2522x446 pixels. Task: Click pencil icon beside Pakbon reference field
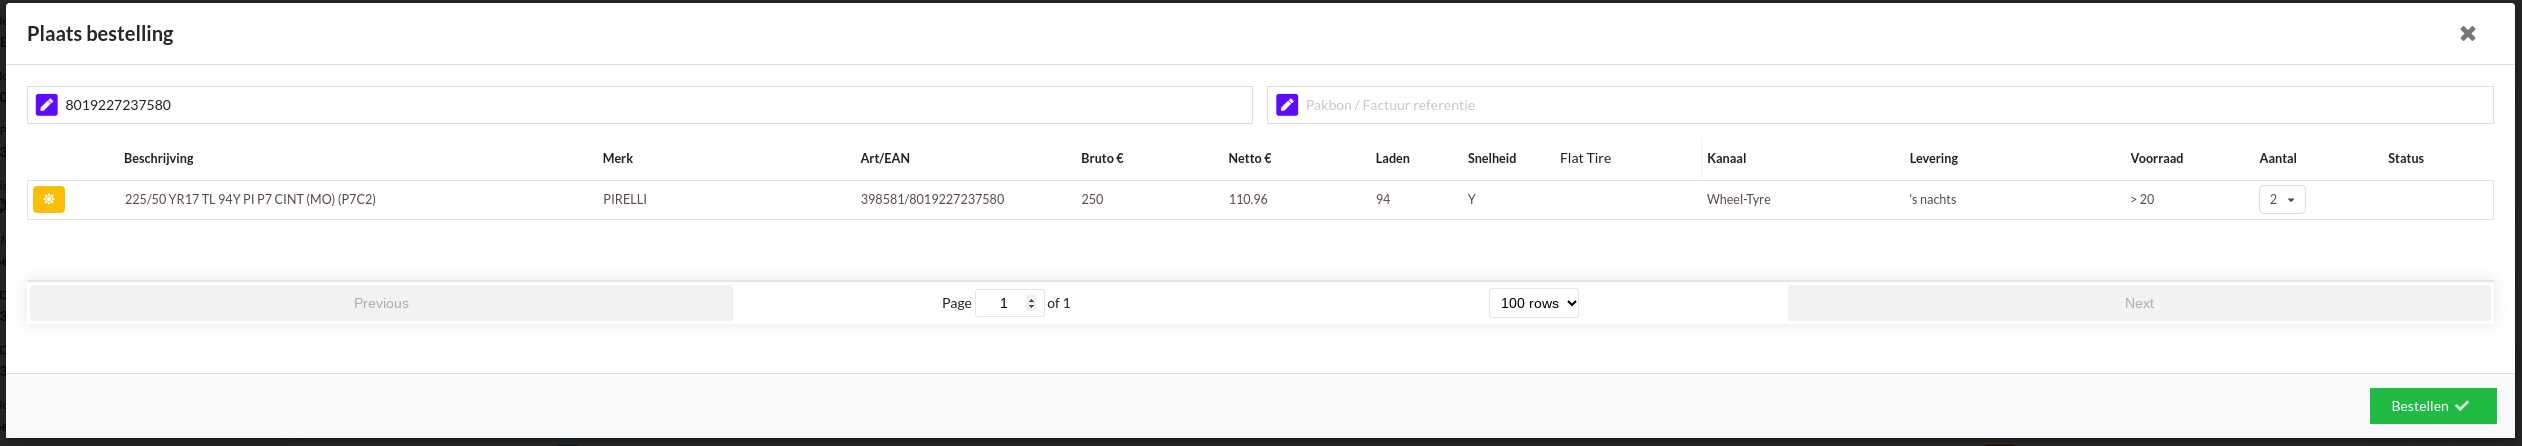point(1287,105)
